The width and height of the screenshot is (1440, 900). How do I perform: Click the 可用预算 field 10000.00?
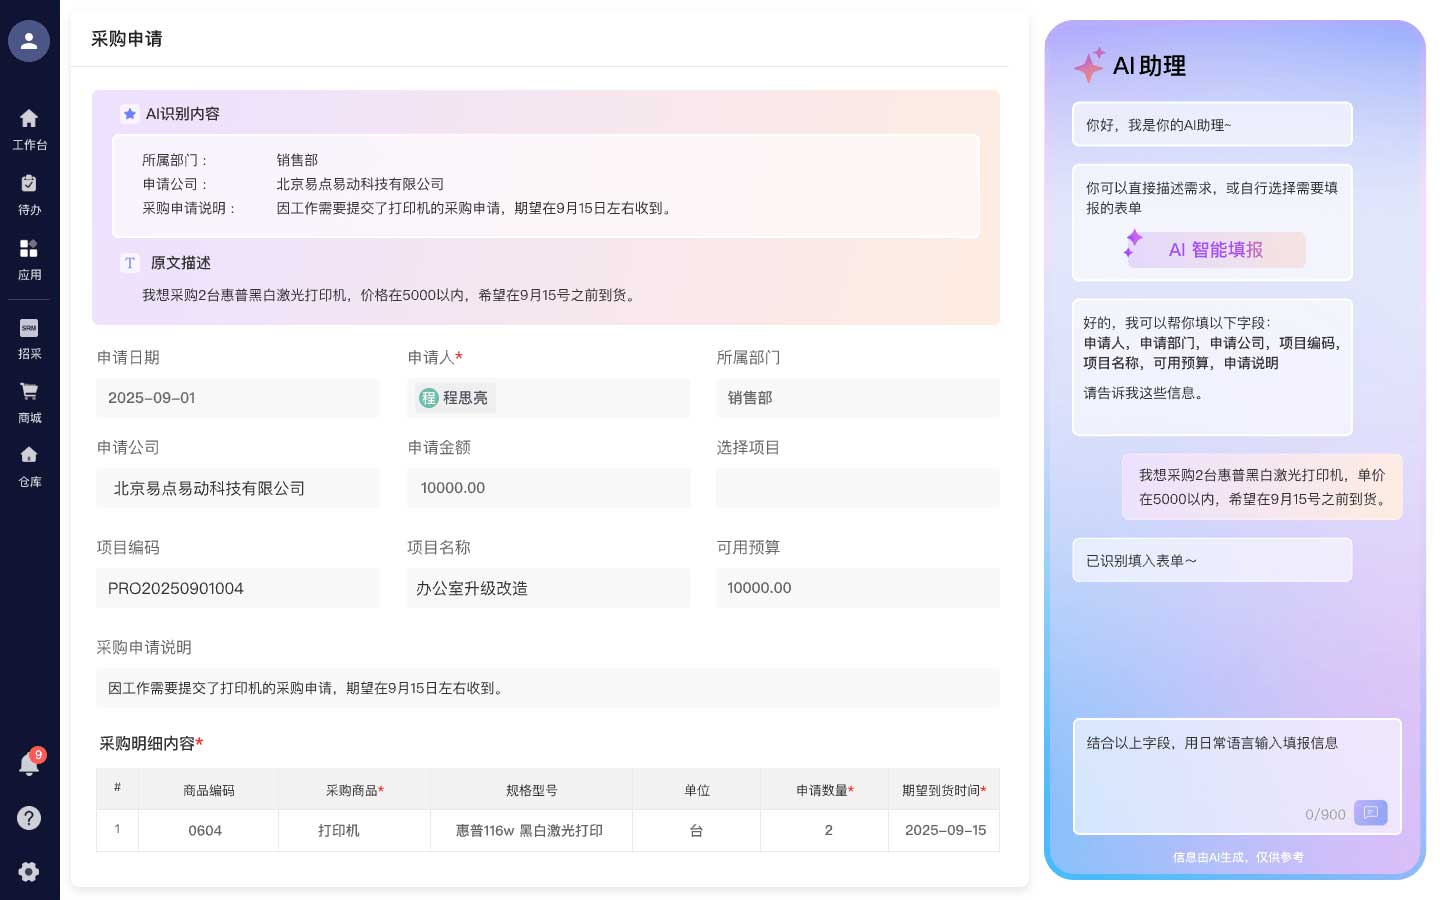point(858,588)
